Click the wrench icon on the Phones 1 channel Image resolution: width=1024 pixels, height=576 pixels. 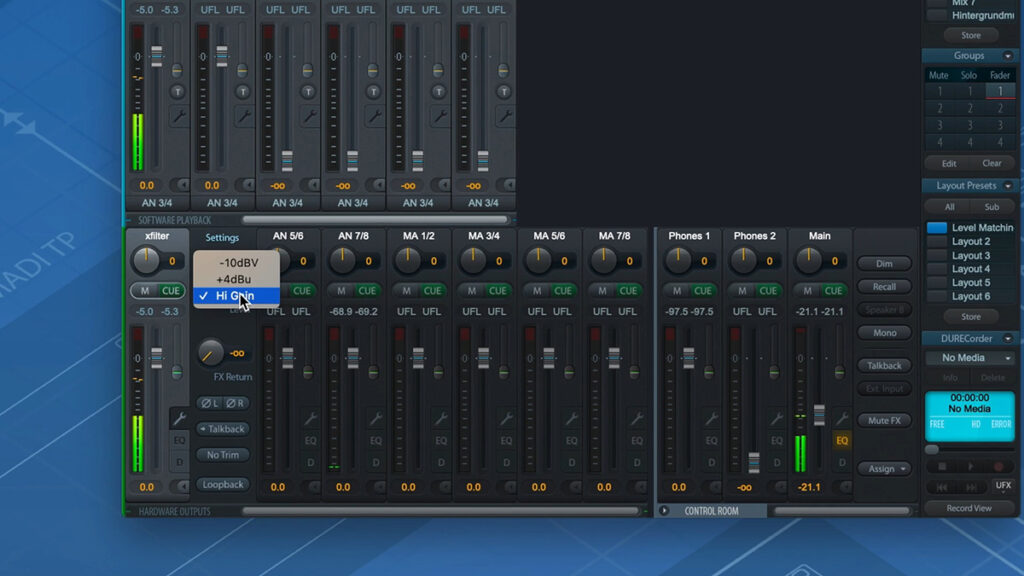pyautogui.click(x=711, y=419)
